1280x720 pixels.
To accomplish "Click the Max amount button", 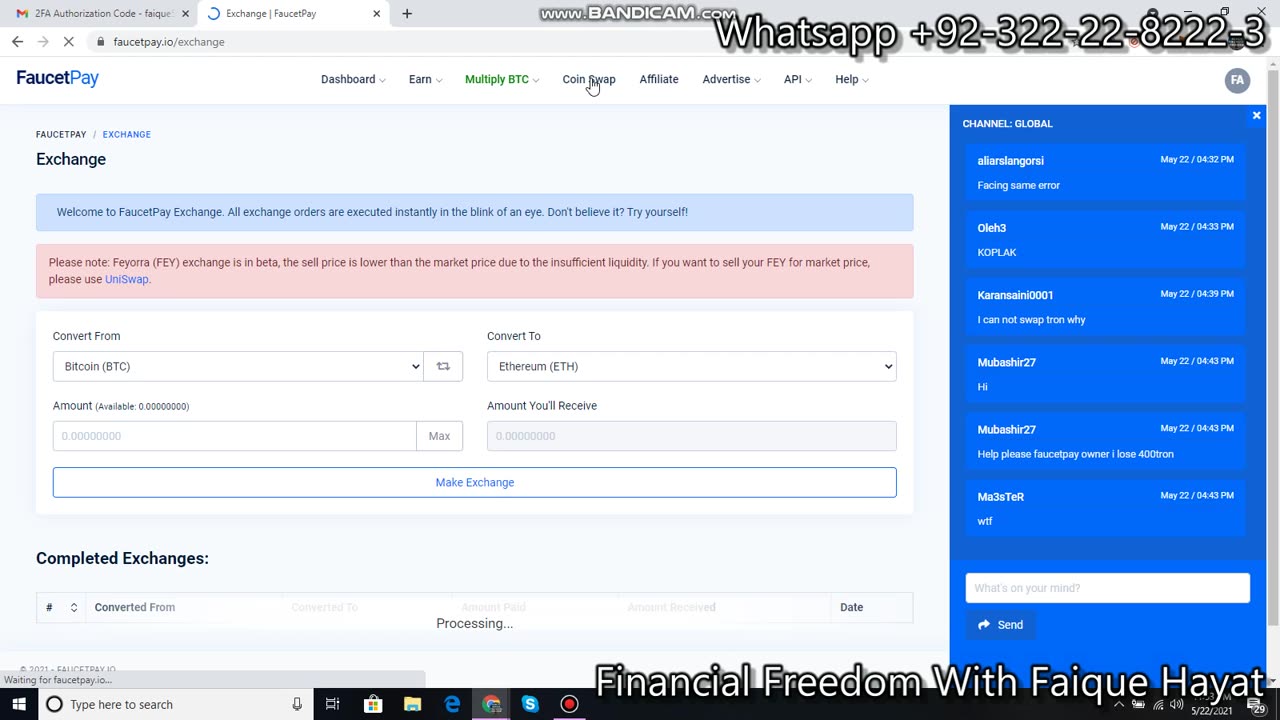I will pos(439,436).
